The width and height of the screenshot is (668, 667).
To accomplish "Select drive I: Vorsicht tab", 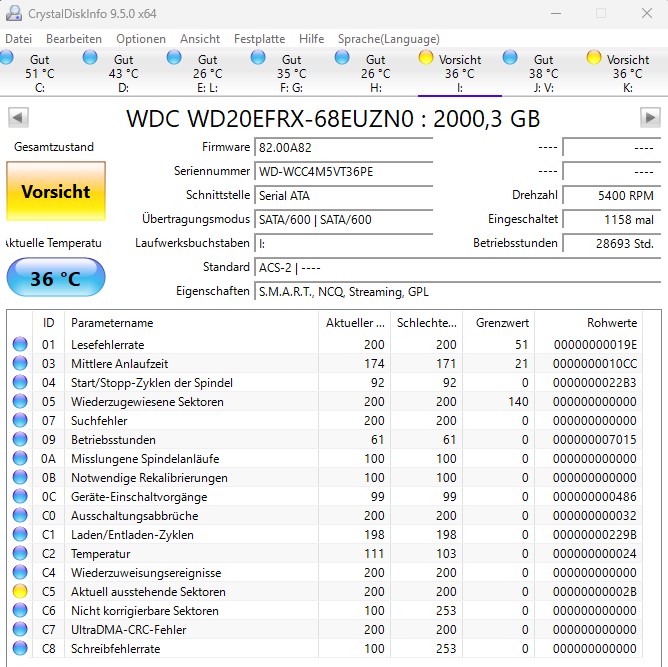I will point(458,72).
